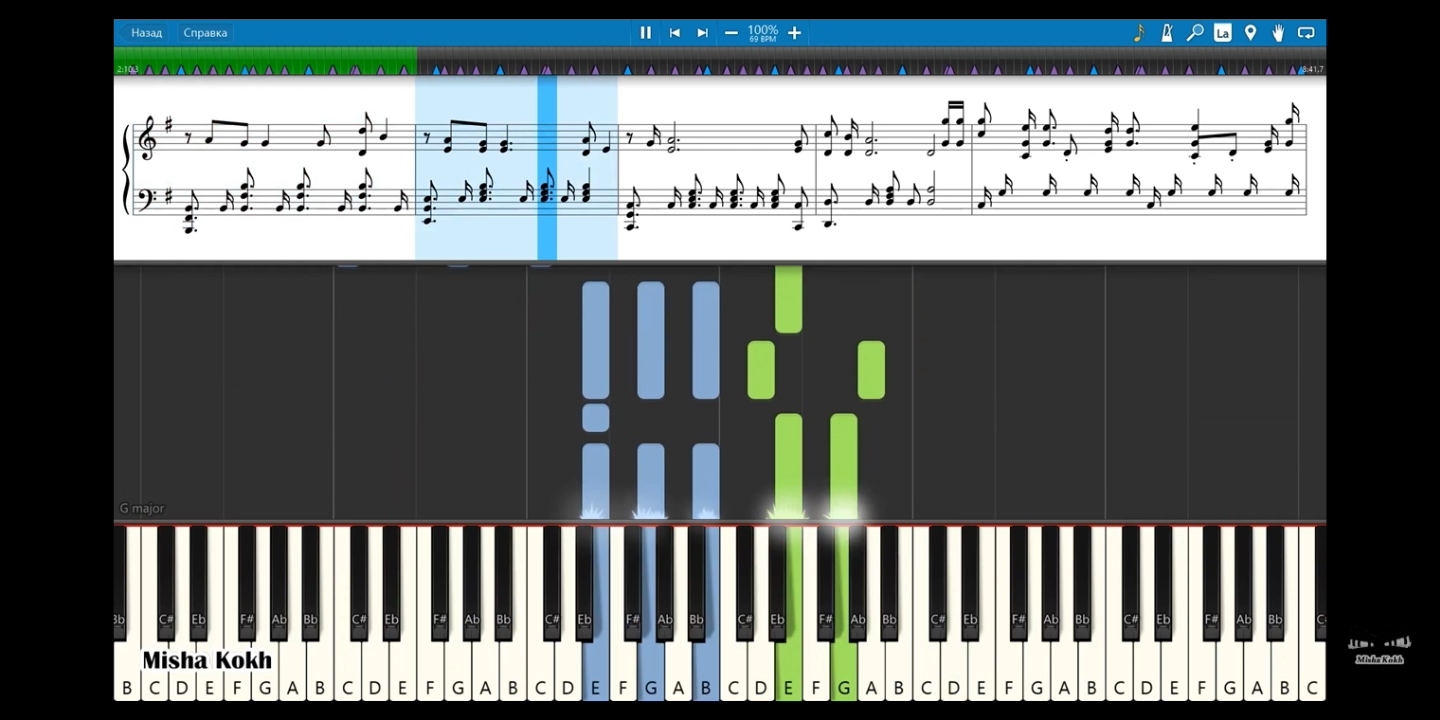Toggle the loop icon
The height and width of the screenshot is (720, 1440).
click(x=1306, y=33)
